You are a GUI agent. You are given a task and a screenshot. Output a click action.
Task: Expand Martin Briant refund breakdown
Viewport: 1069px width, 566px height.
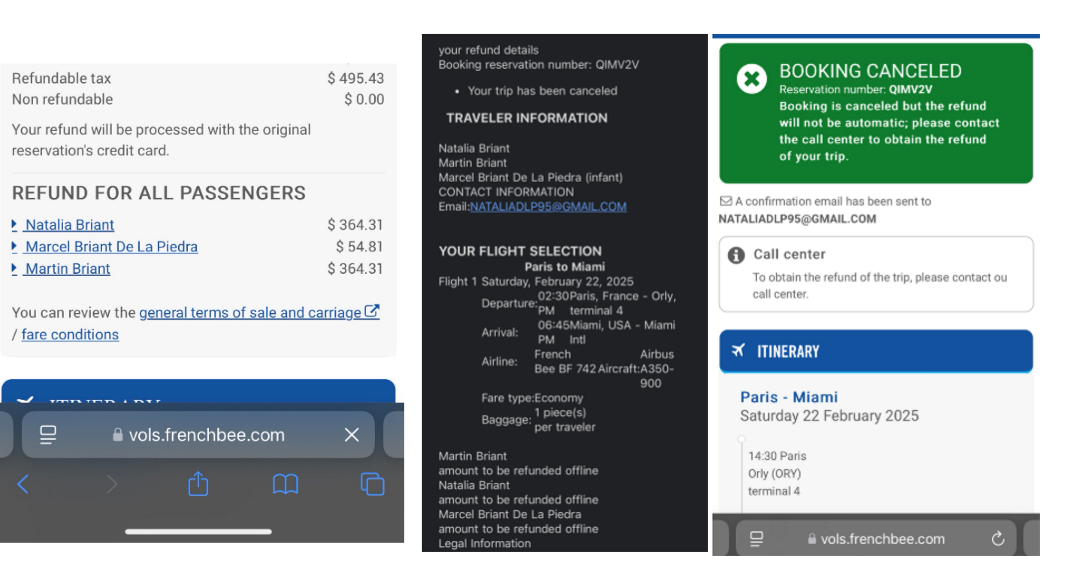[x=67, y=269]
